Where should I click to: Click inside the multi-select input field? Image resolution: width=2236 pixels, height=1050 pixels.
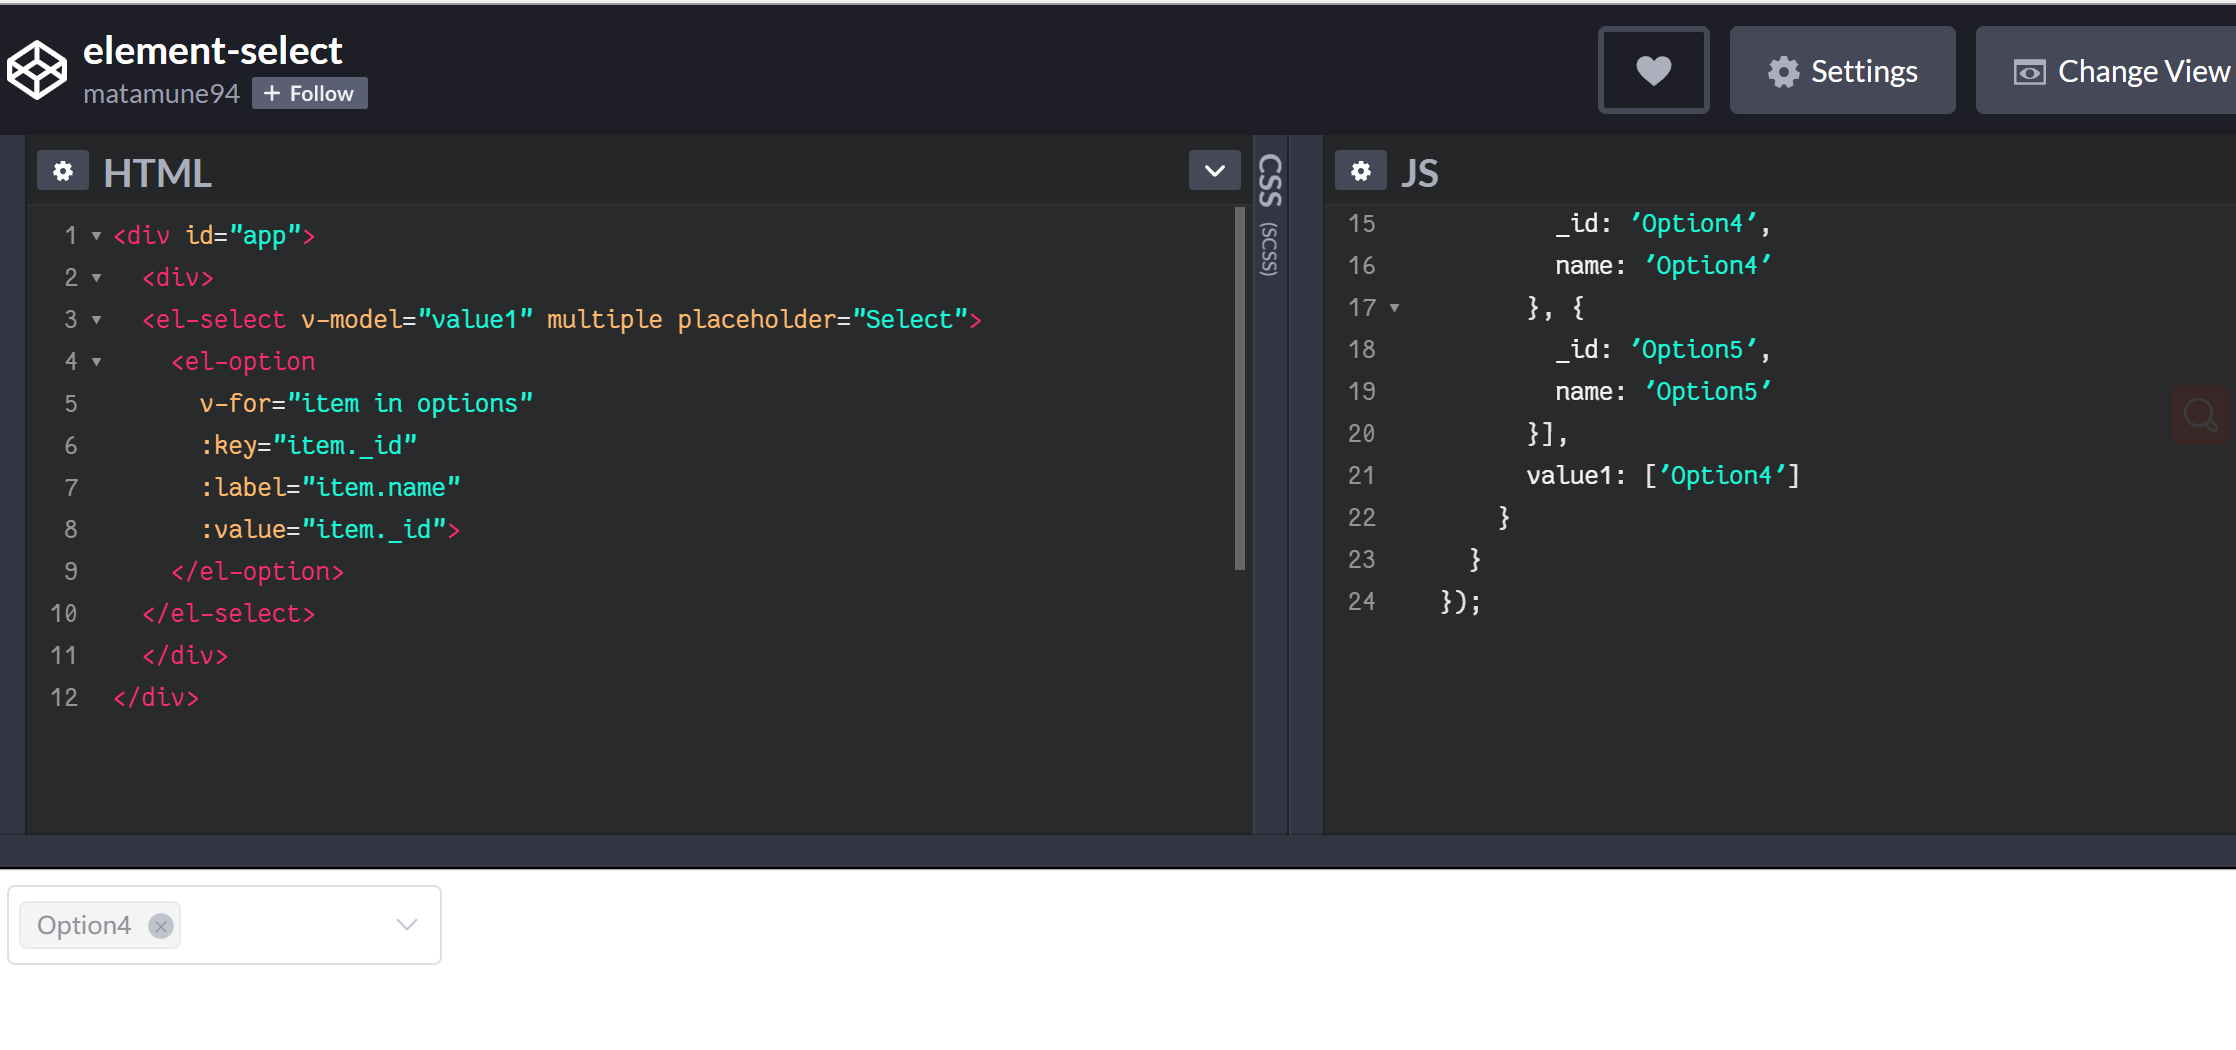(x=224, y=925)
